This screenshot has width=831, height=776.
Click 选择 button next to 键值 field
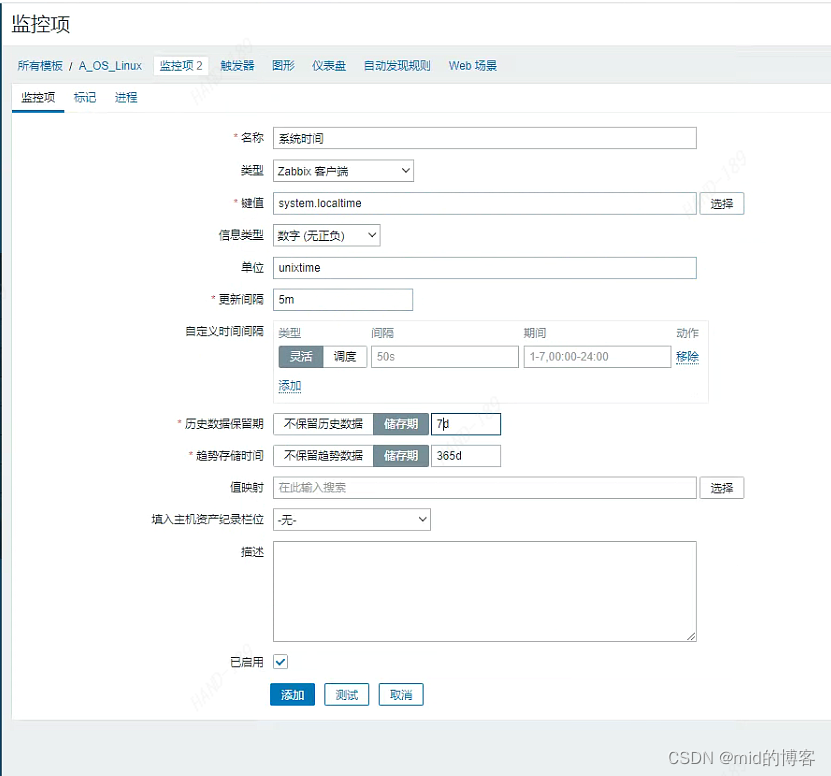pyautogui.click(x=722, y=204)
